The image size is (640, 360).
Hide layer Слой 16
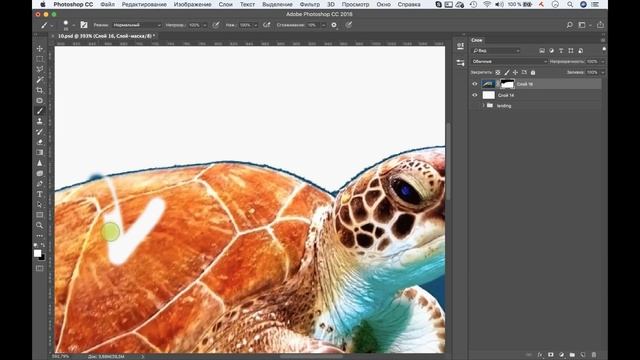click(x=475, y=84)
